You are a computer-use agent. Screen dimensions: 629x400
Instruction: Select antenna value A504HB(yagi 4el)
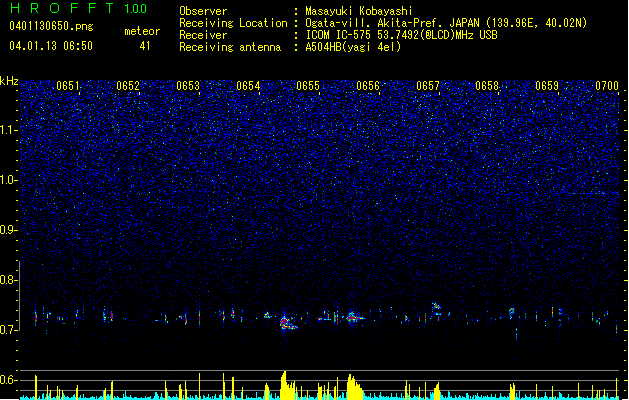click(x=353, y=47)
